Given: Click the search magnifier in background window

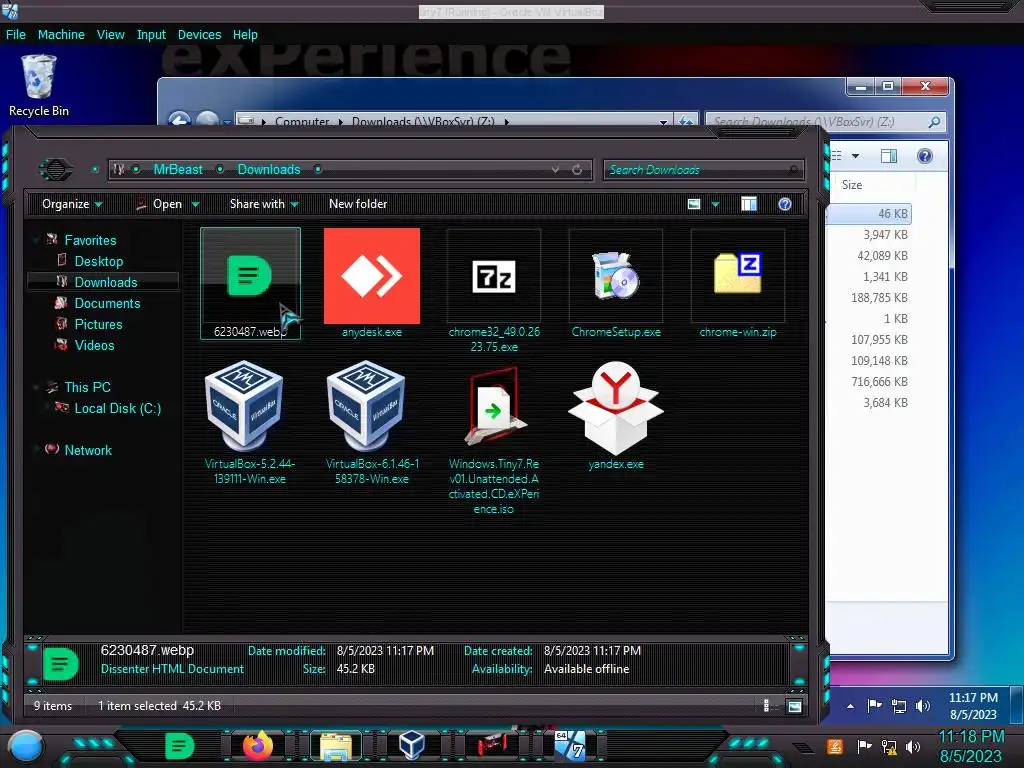Looking at the screenshot, I should tap(934, 121).
